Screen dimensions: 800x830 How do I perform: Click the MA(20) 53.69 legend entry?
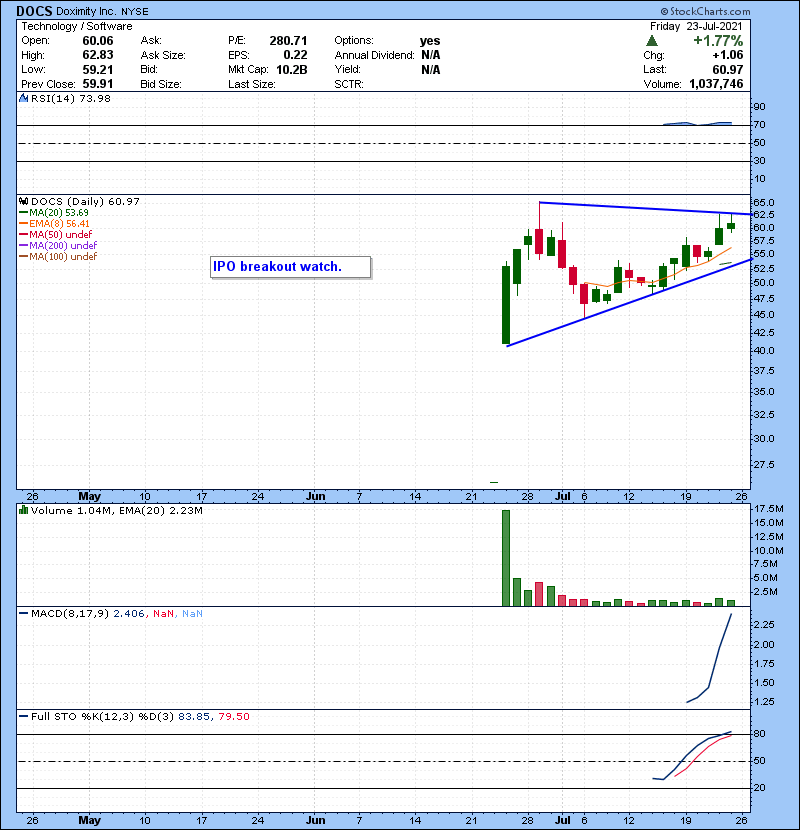pos(54,213)
